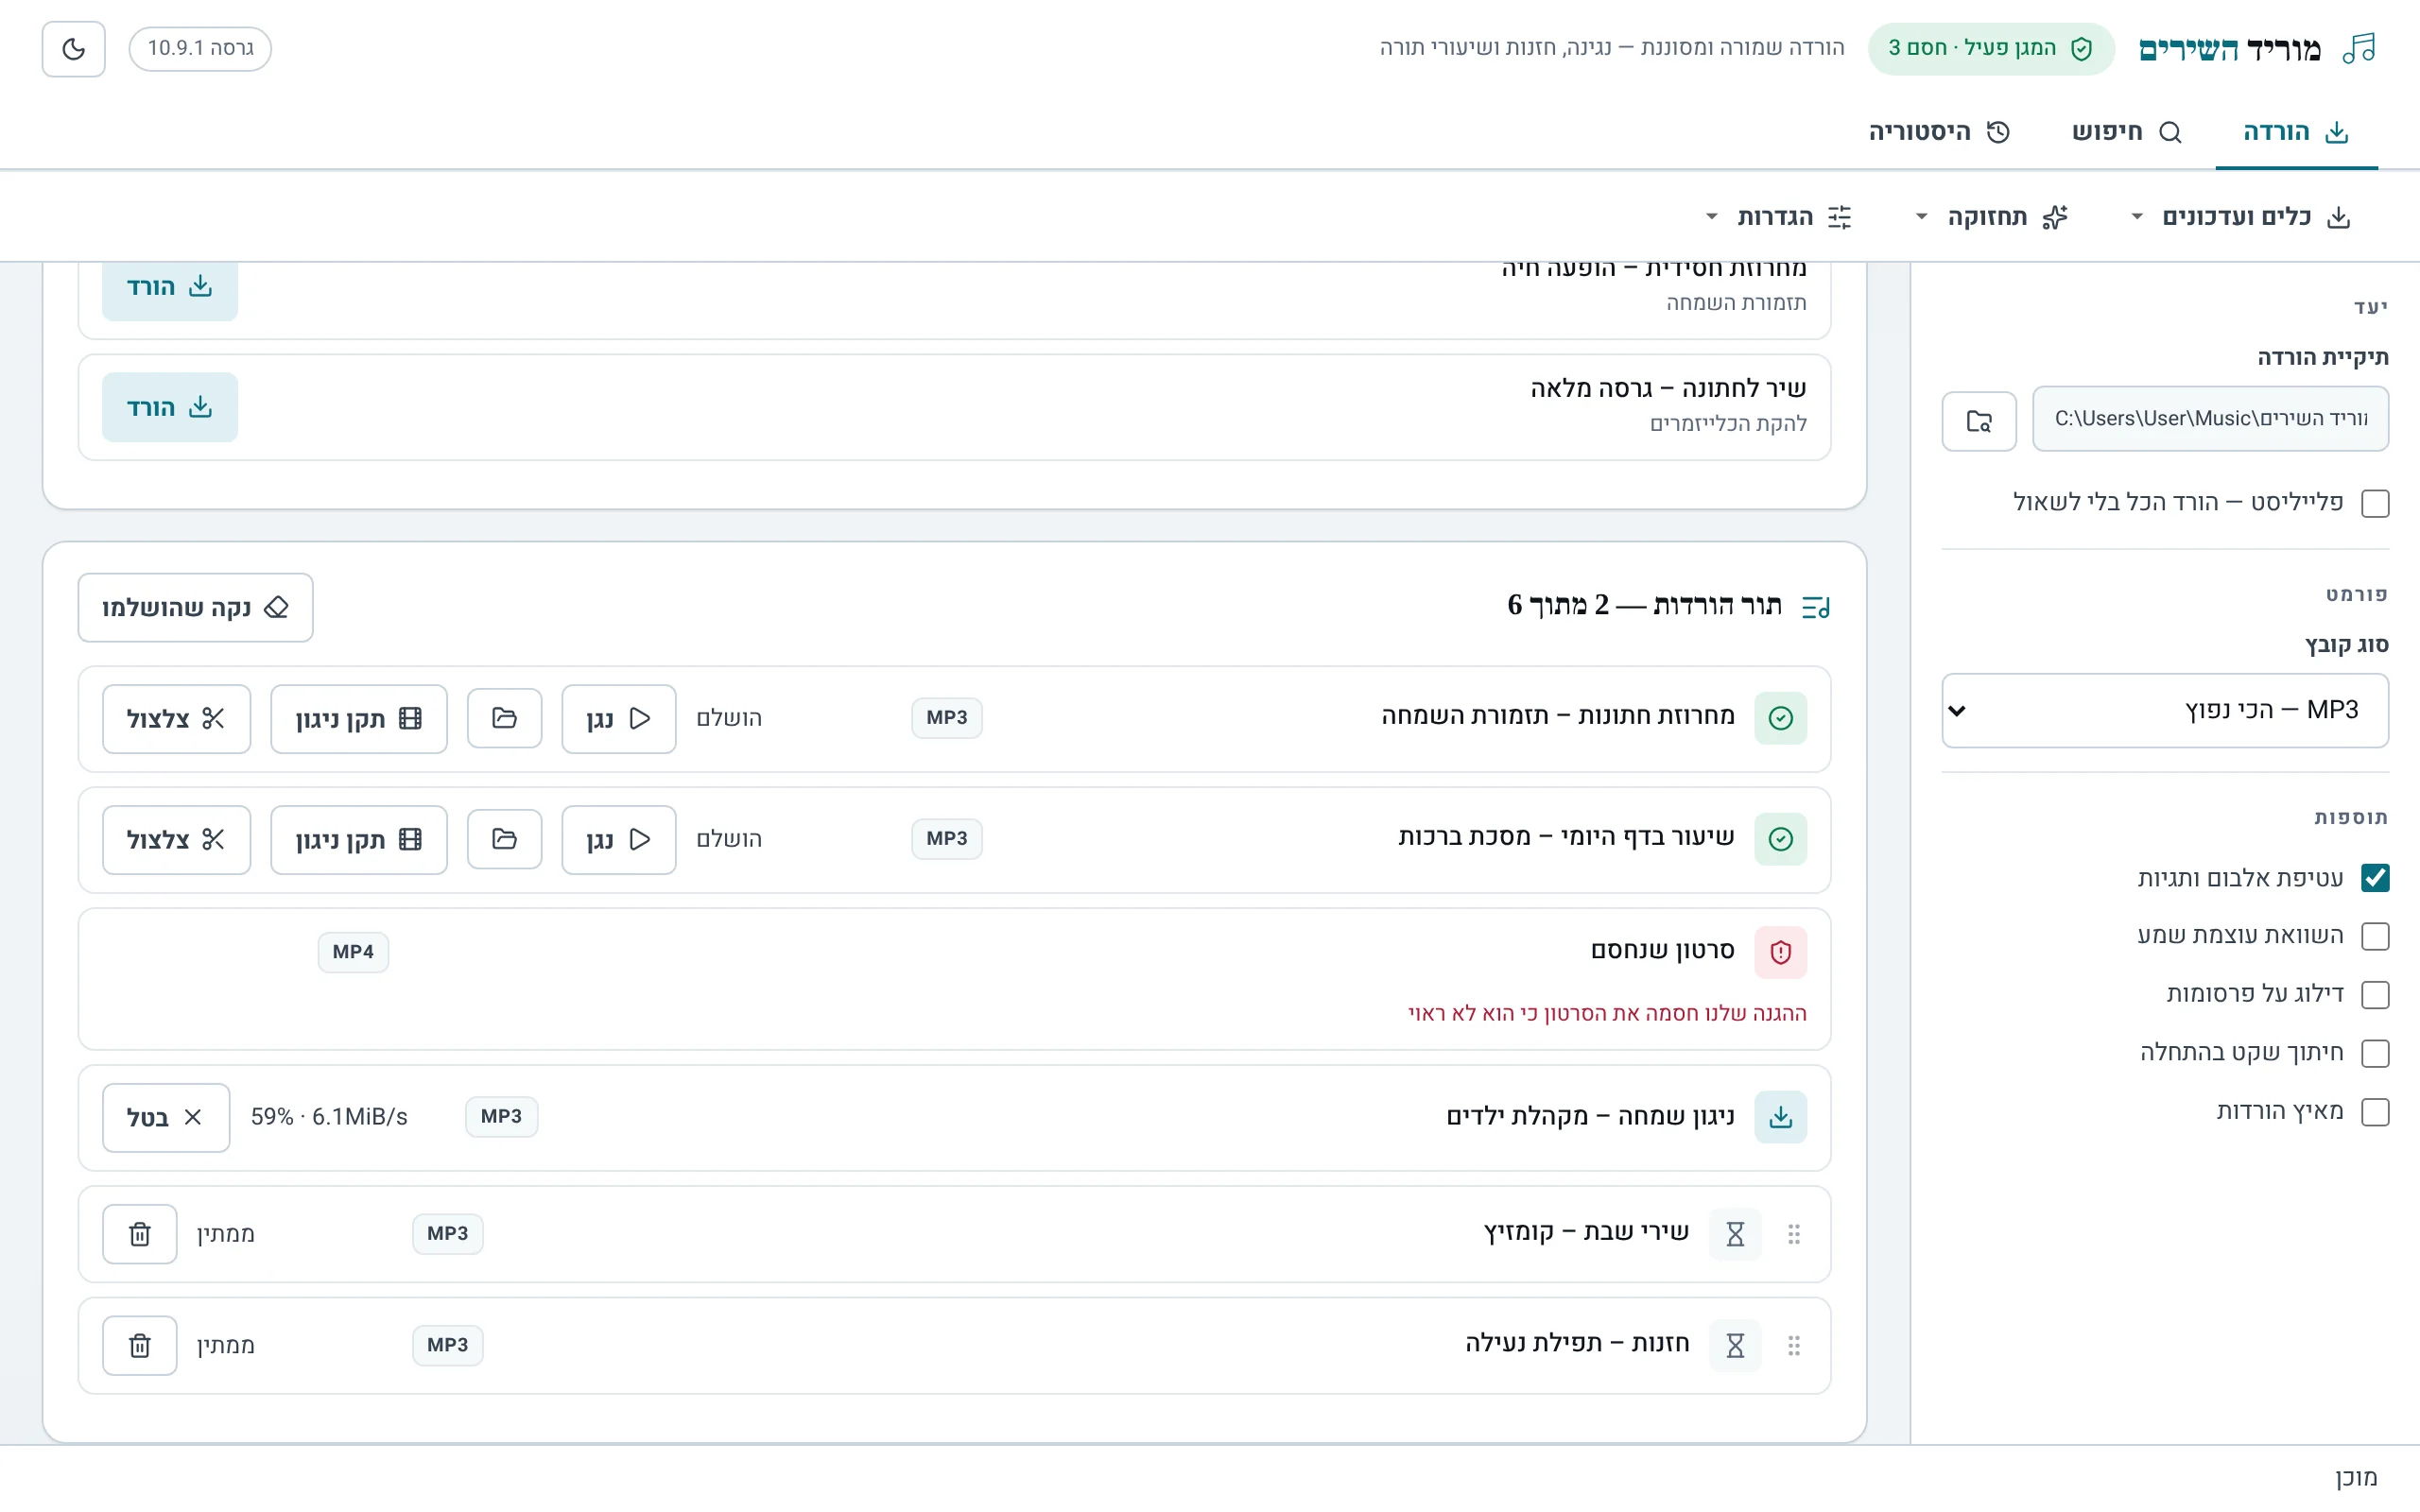The image size is (2420, 1512).
Task: Grab the drag handle of שירי שבת row
Action: 1794,1234
